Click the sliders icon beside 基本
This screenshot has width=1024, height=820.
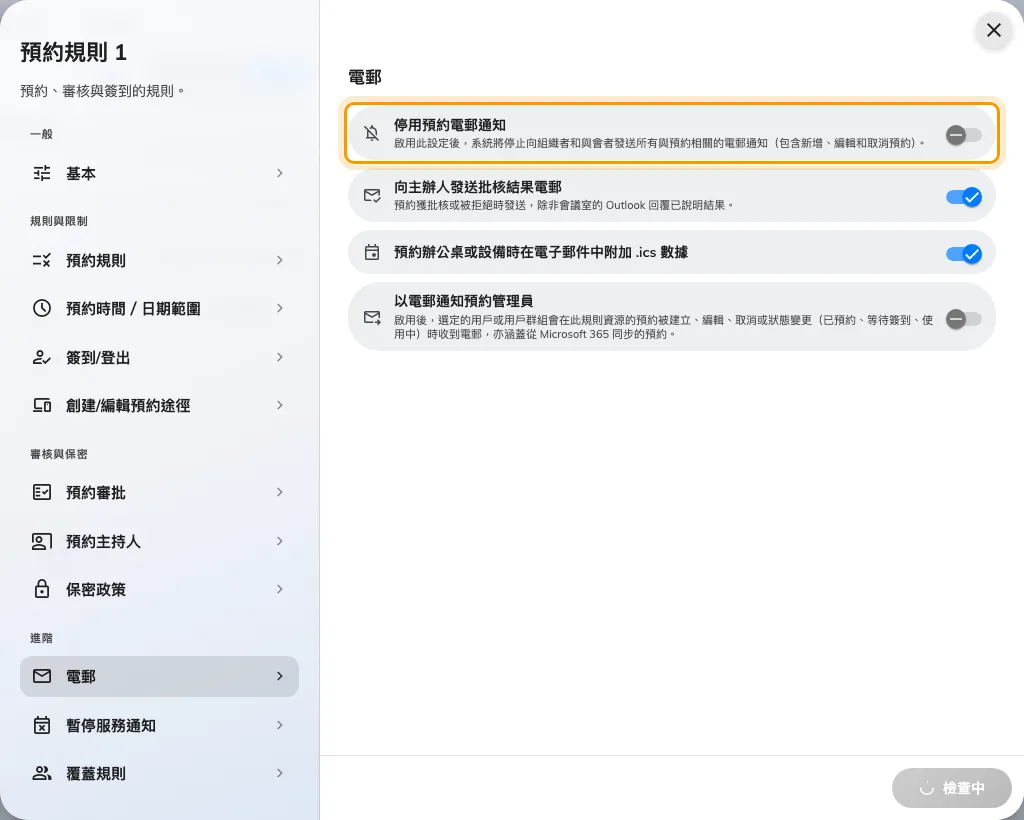pyautogui.click(x=42, y=173)
